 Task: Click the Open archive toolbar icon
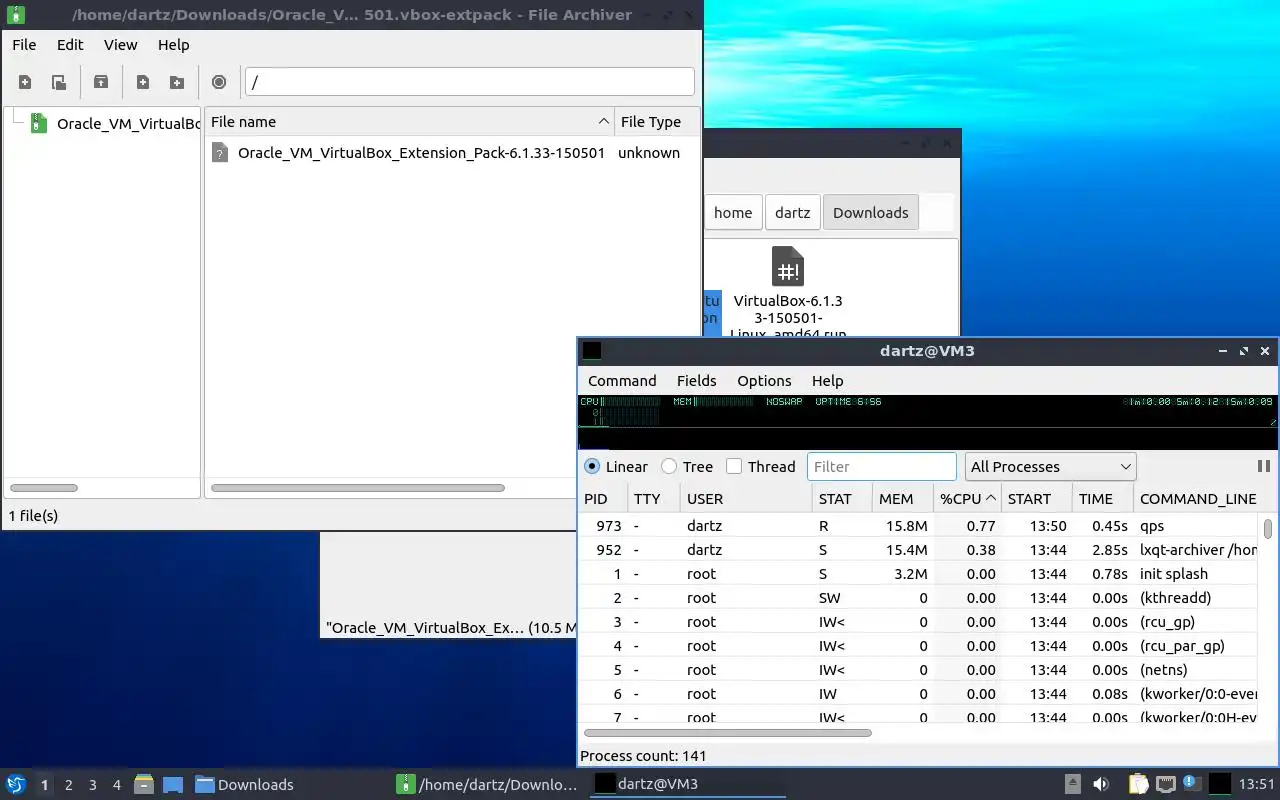point(59,82)
